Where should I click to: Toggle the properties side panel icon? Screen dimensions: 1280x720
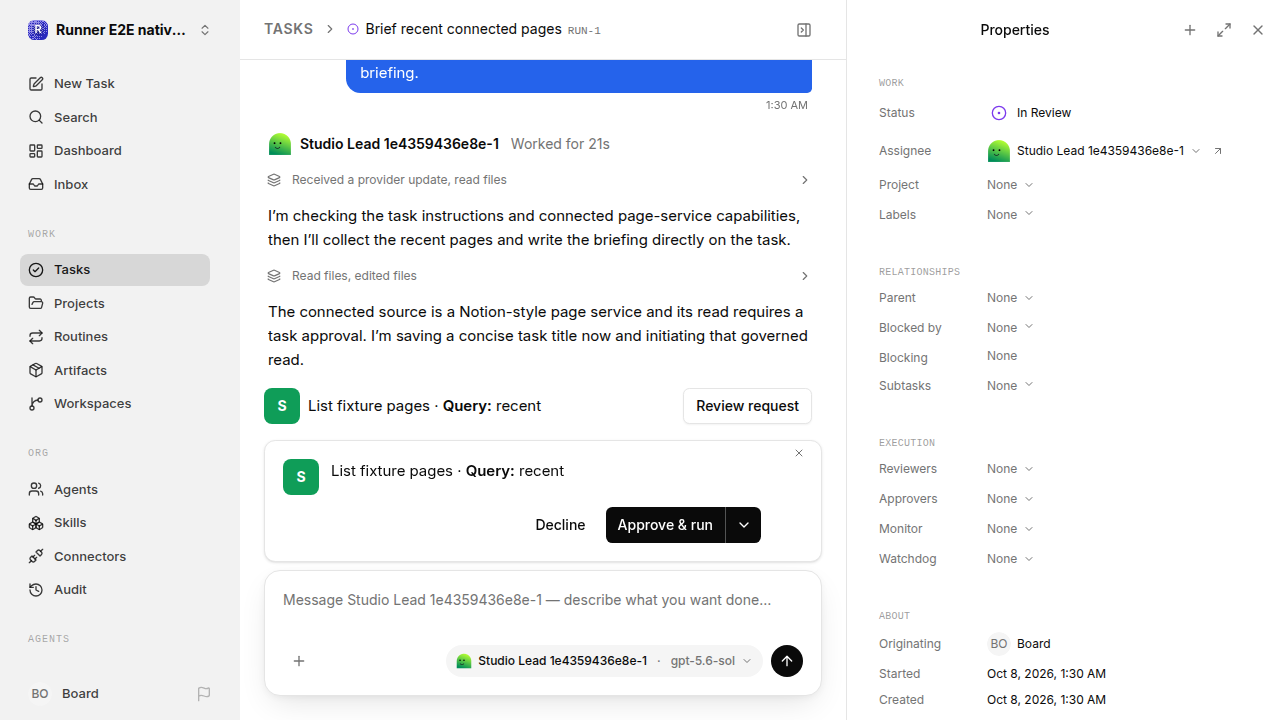tap(804, 30)
